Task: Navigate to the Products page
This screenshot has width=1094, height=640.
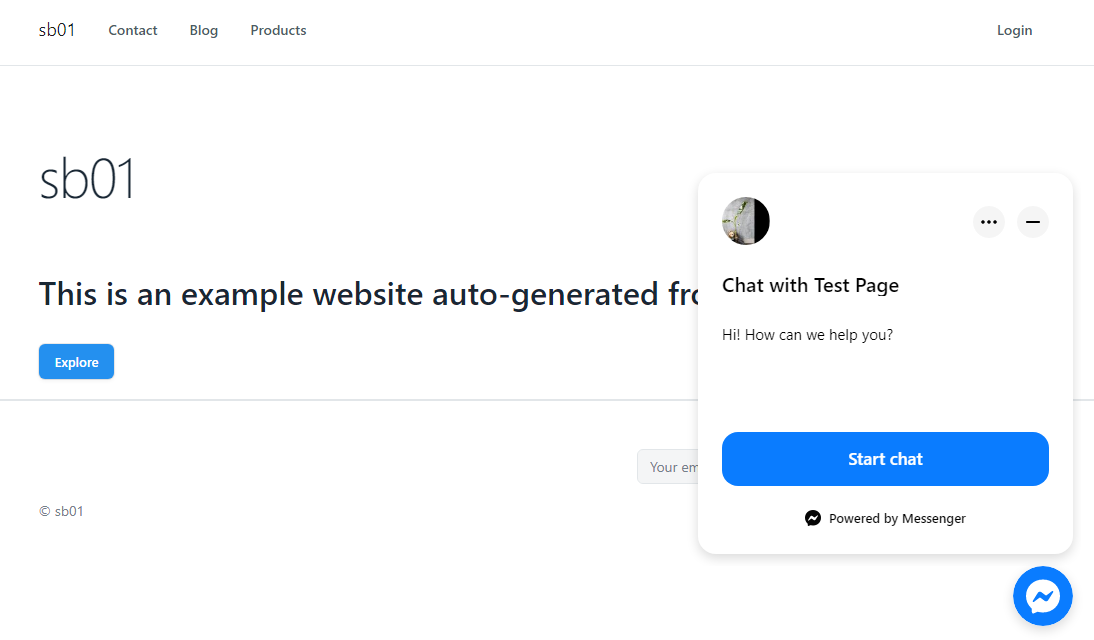Action: click(277, 30)
